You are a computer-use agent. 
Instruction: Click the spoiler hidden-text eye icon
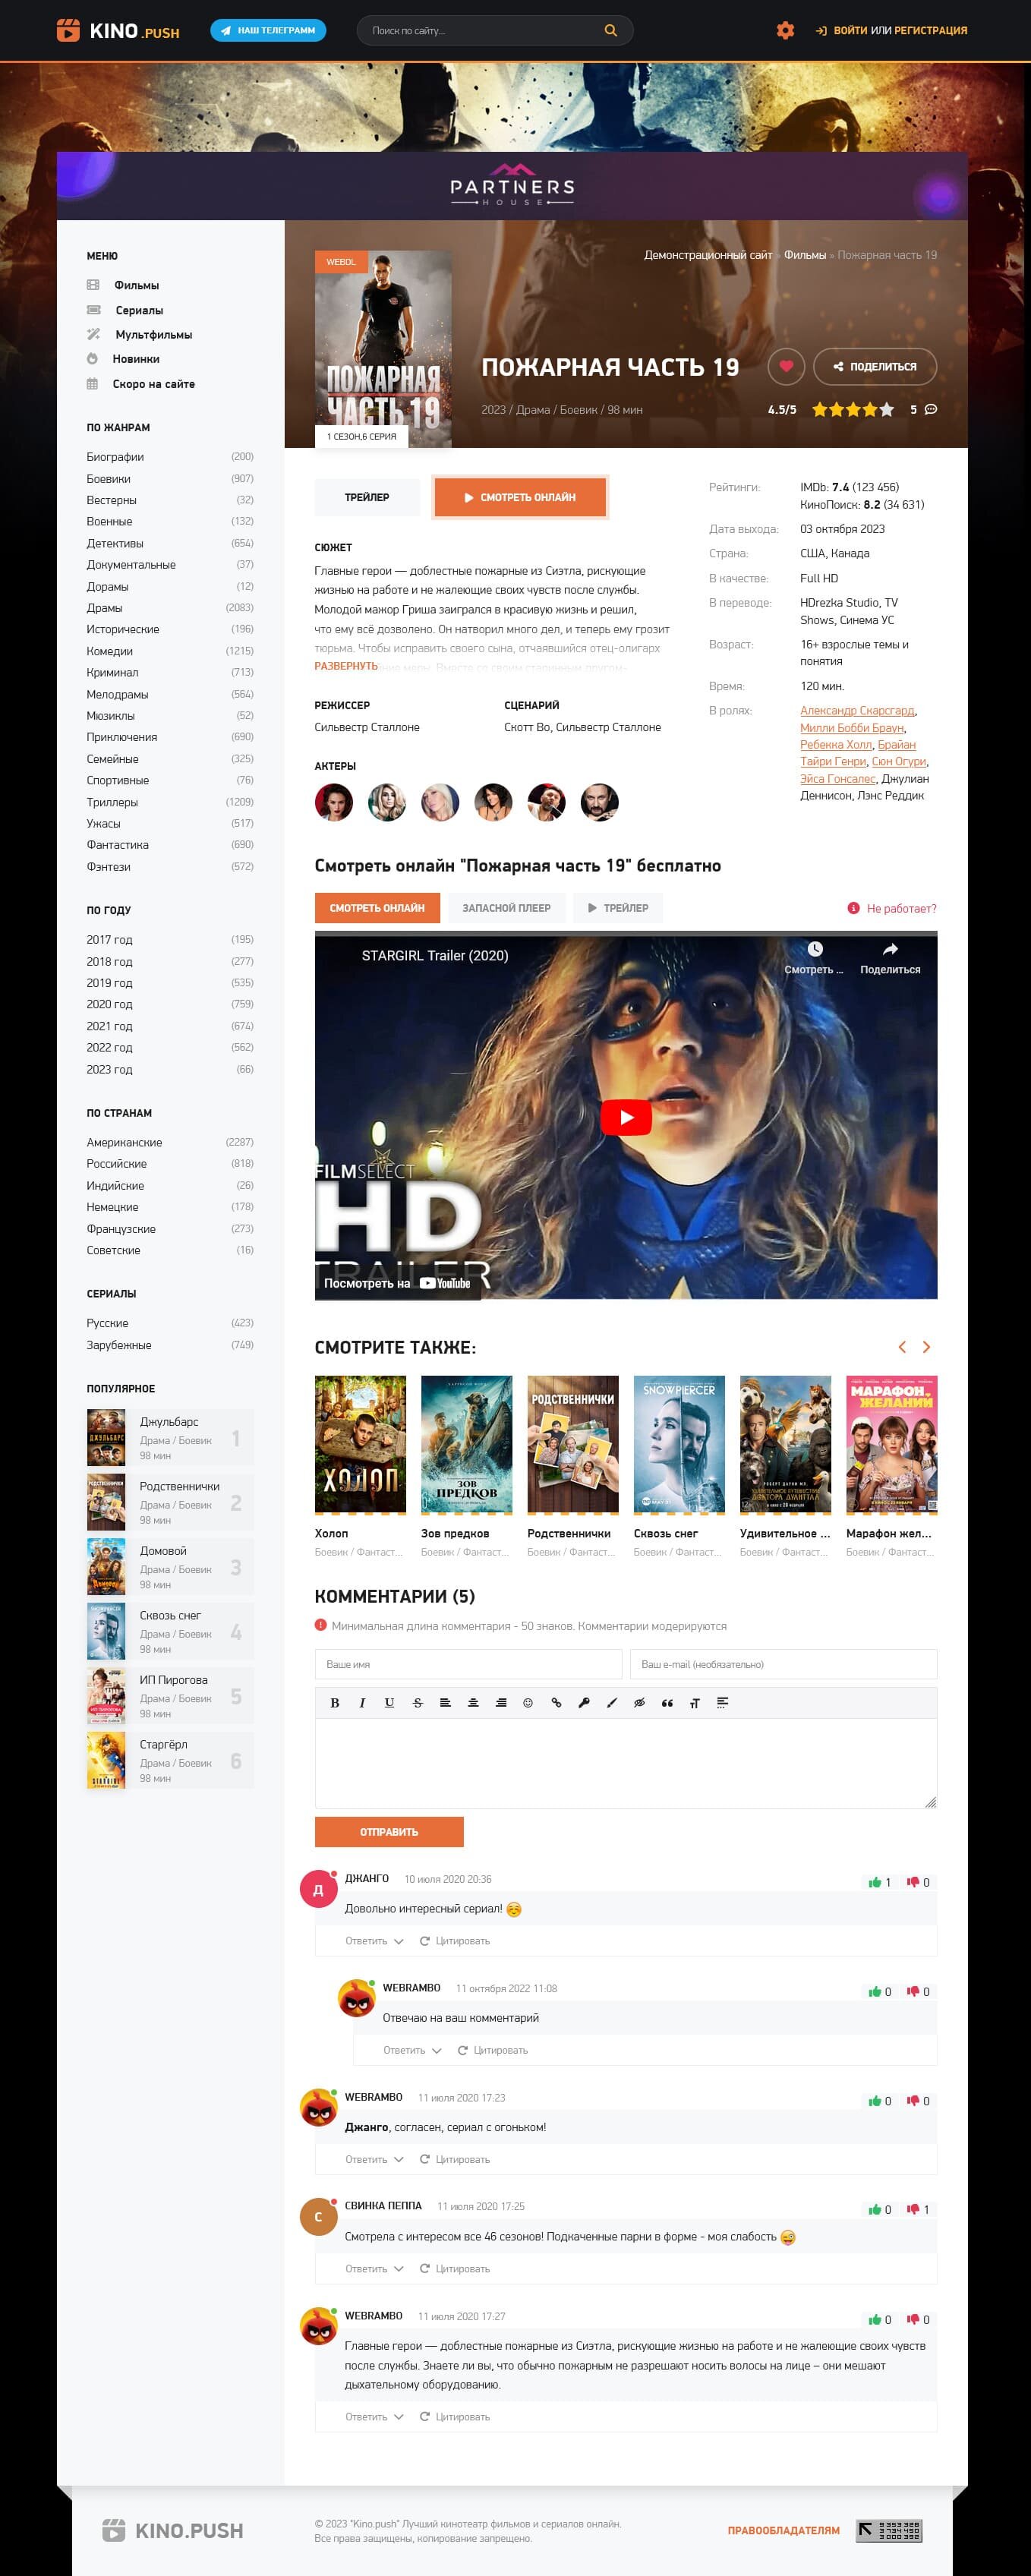(639, 1703)
